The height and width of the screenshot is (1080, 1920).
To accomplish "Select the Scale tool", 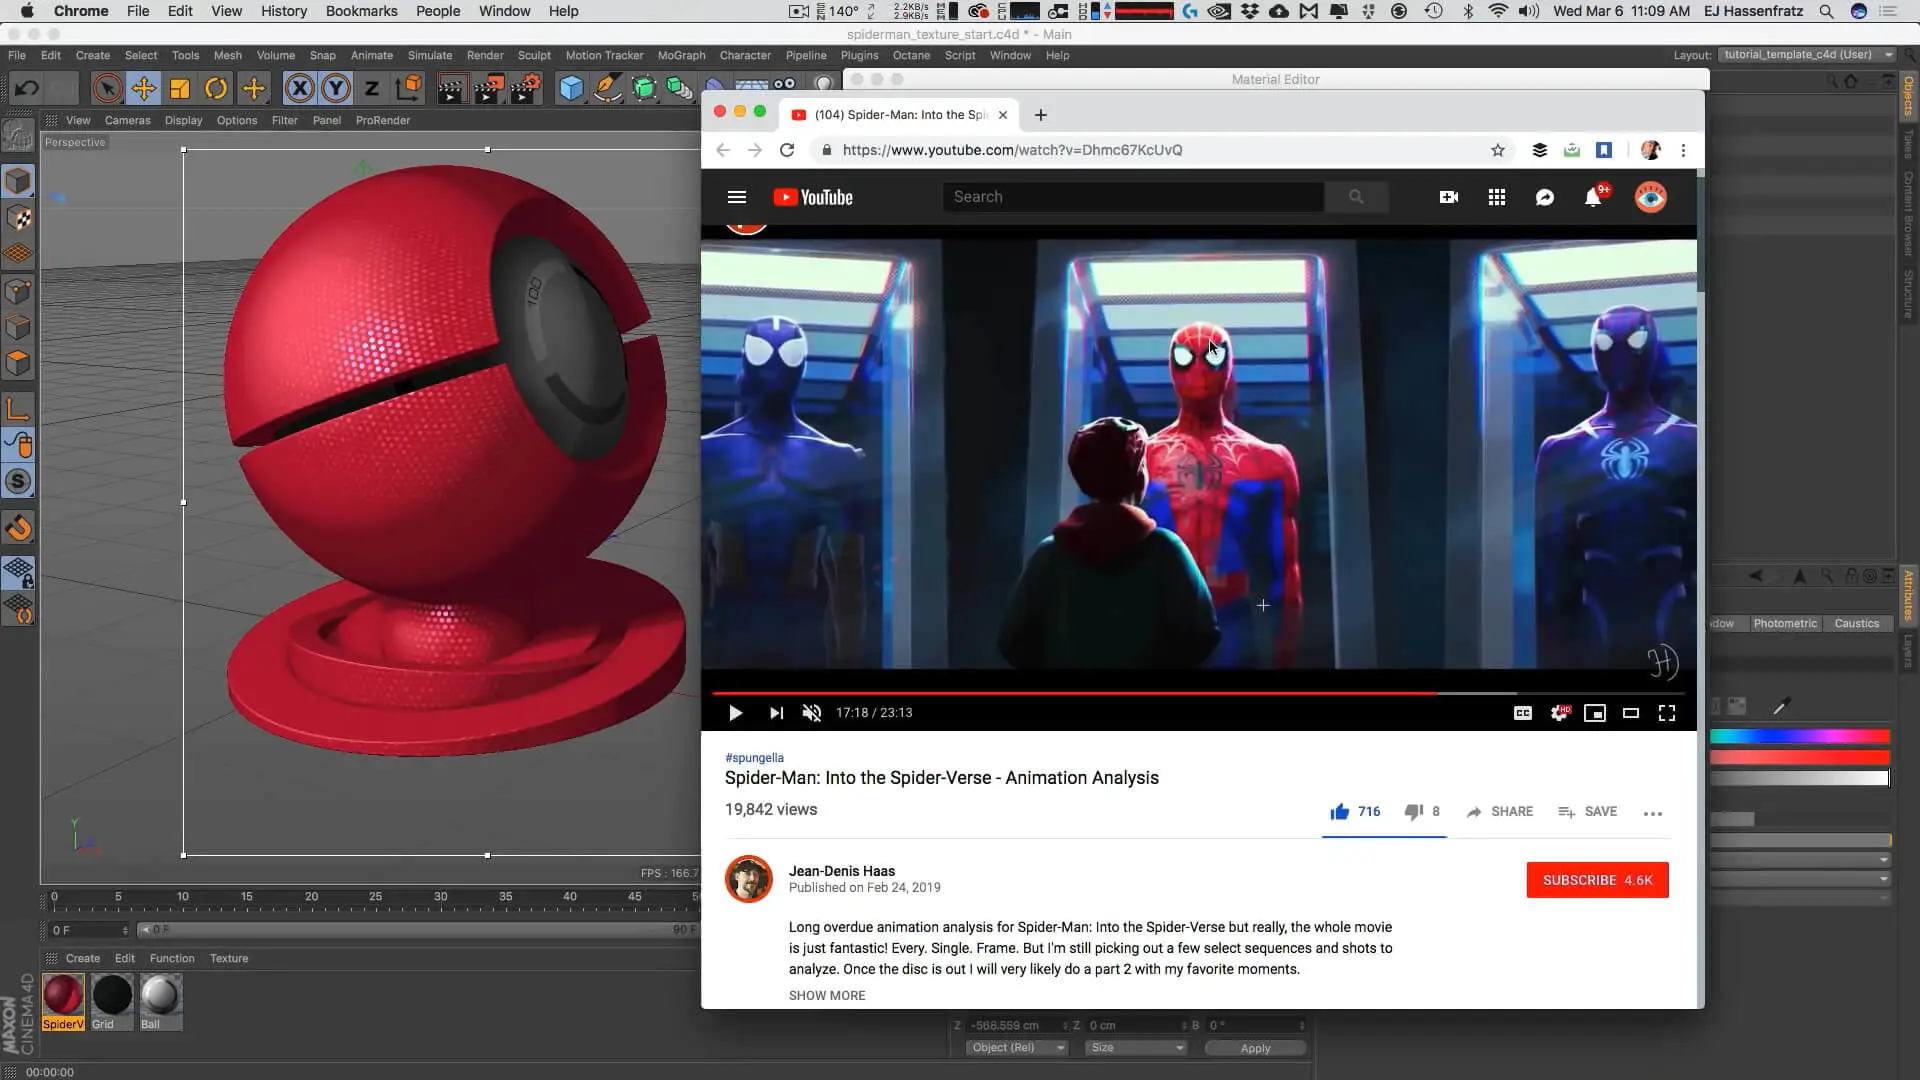I will (180, 89).
